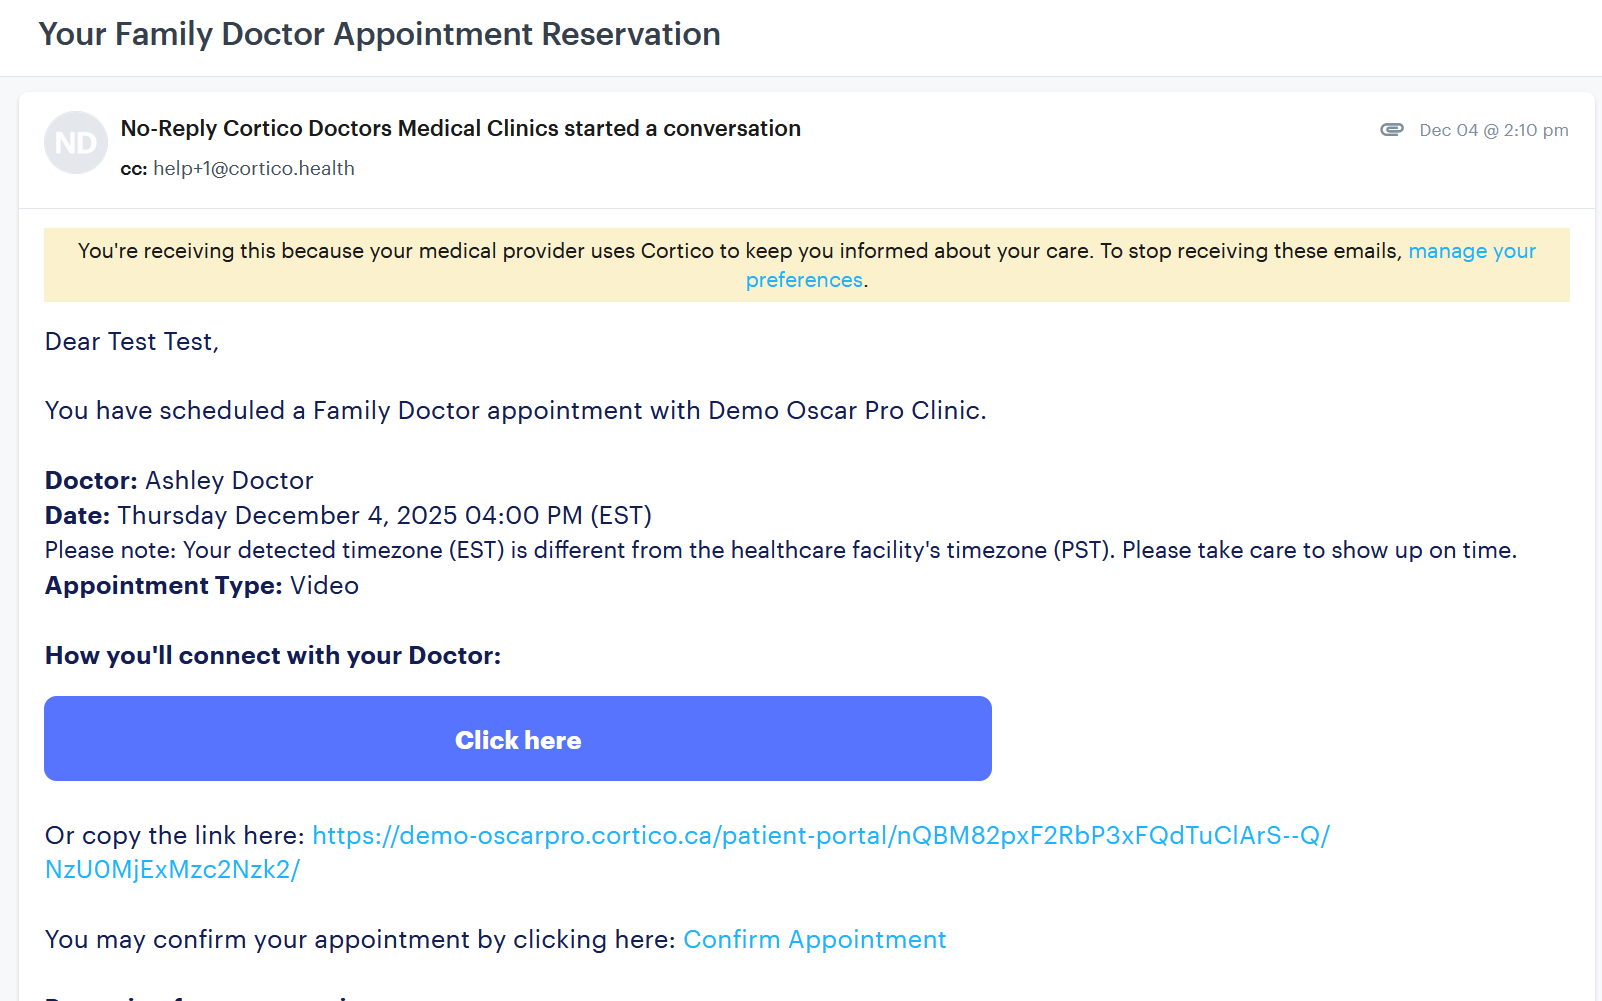Viewport: 1602px width, 1001px height.
Task: Click the yellow Cortico notification banner text
Action: coord(740,251)
